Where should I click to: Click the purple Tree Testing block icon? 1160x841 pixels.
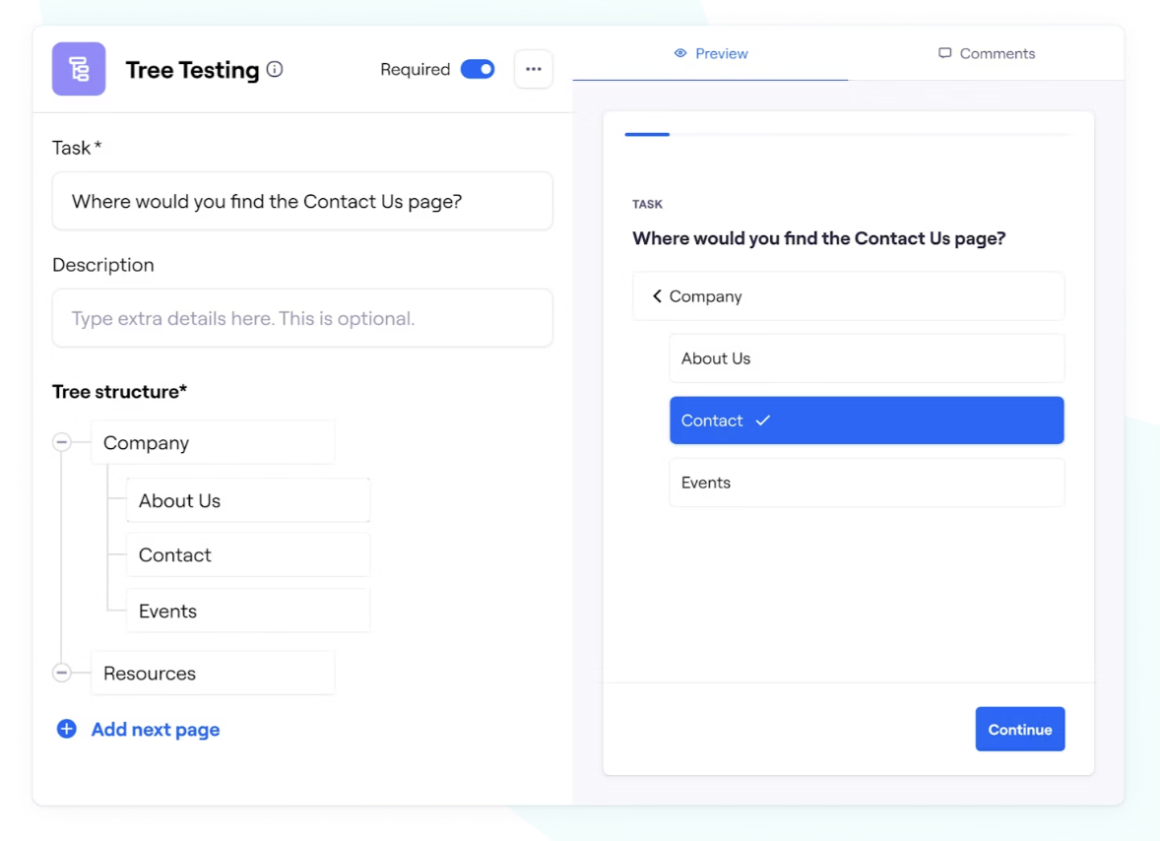tap(79, 69)
